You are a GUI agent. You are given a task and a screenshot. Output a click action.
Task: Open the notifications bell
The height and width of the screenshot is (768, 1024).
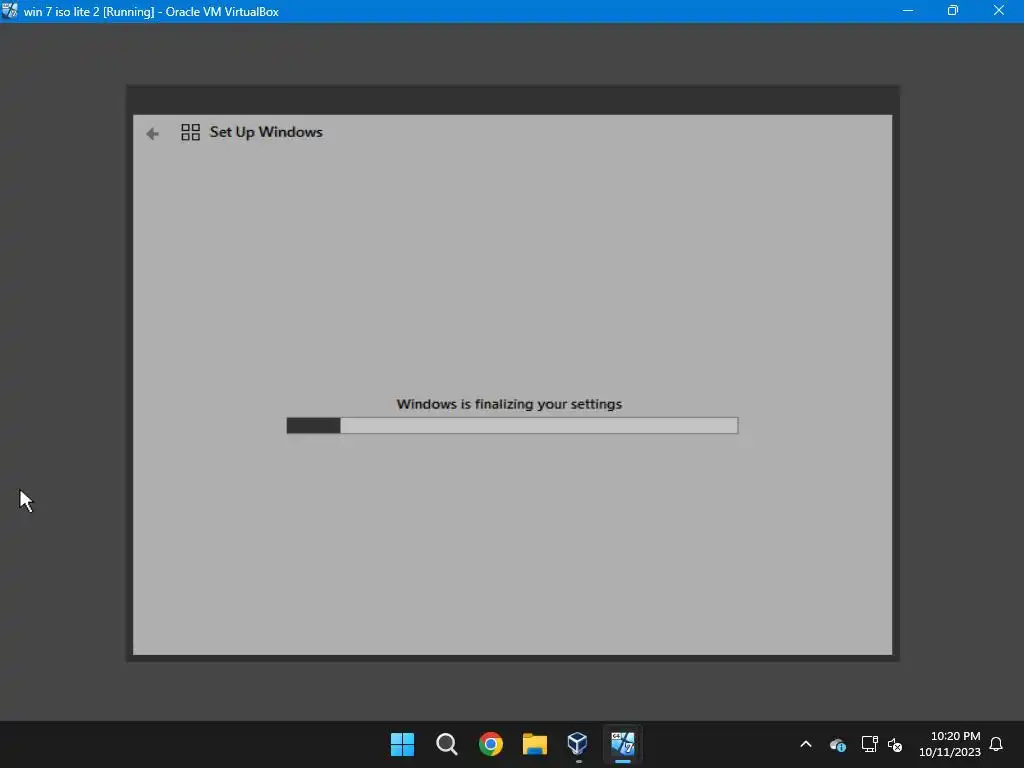[996, 744]
